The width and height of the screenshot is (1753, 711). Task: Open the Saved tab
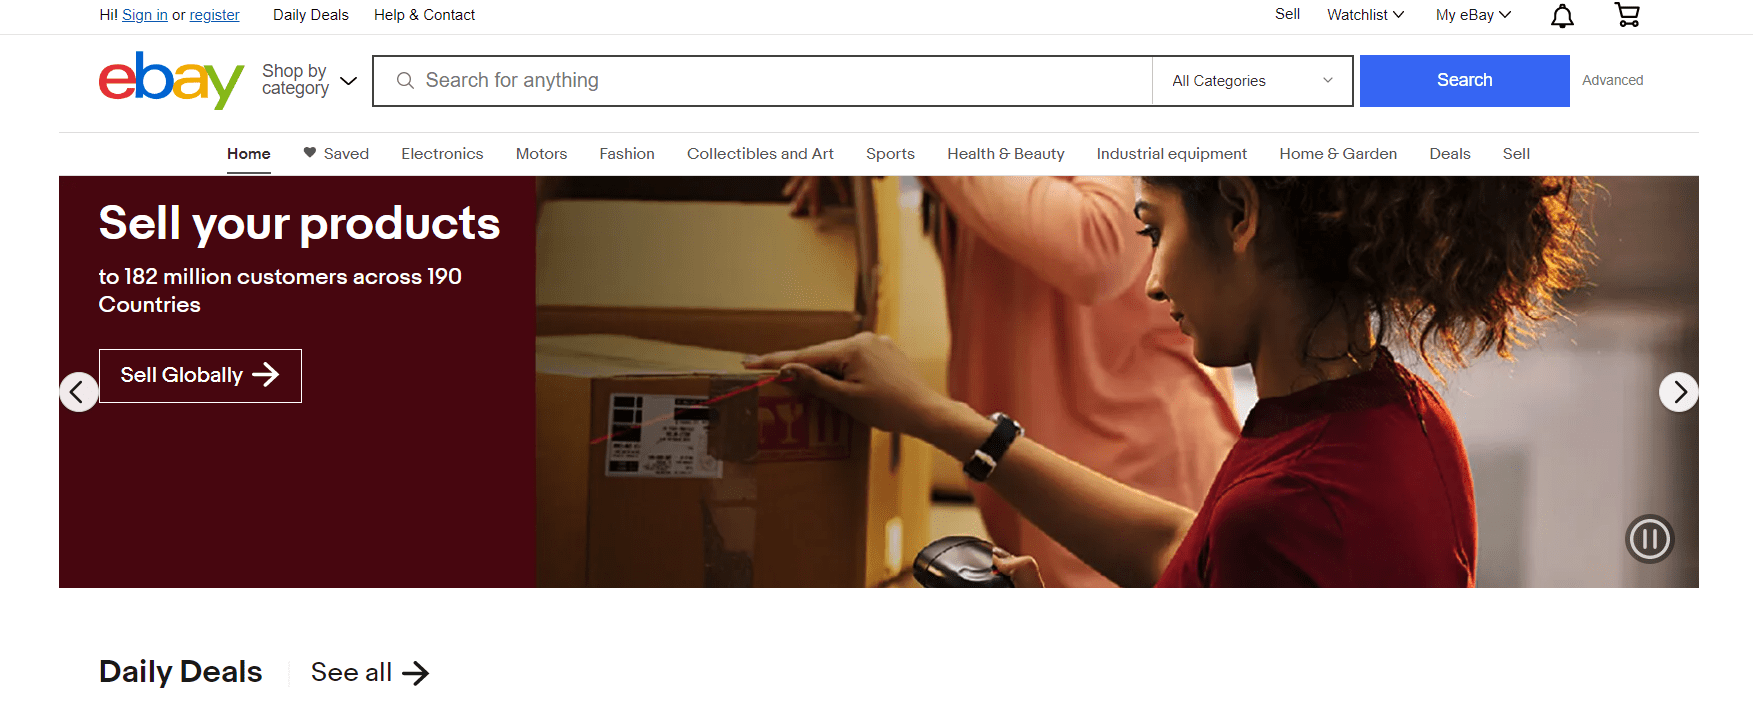pyautogui.click(x=336, y=154)
